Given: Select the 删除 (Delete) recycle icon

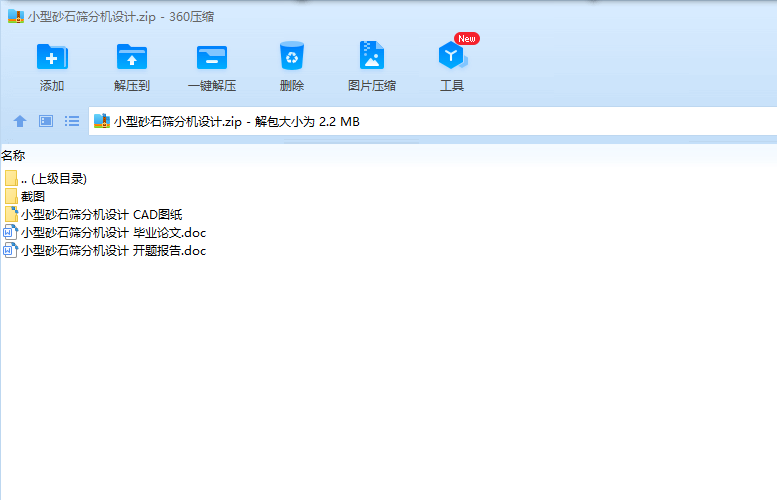Looking at the screenshot, I should 291,56.
